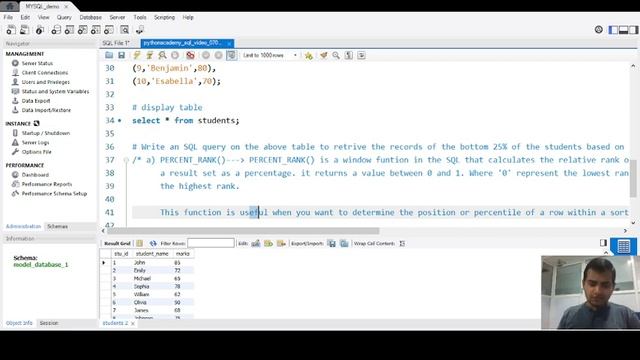
Task: Create a new function icon
Action: pos(109,30)
